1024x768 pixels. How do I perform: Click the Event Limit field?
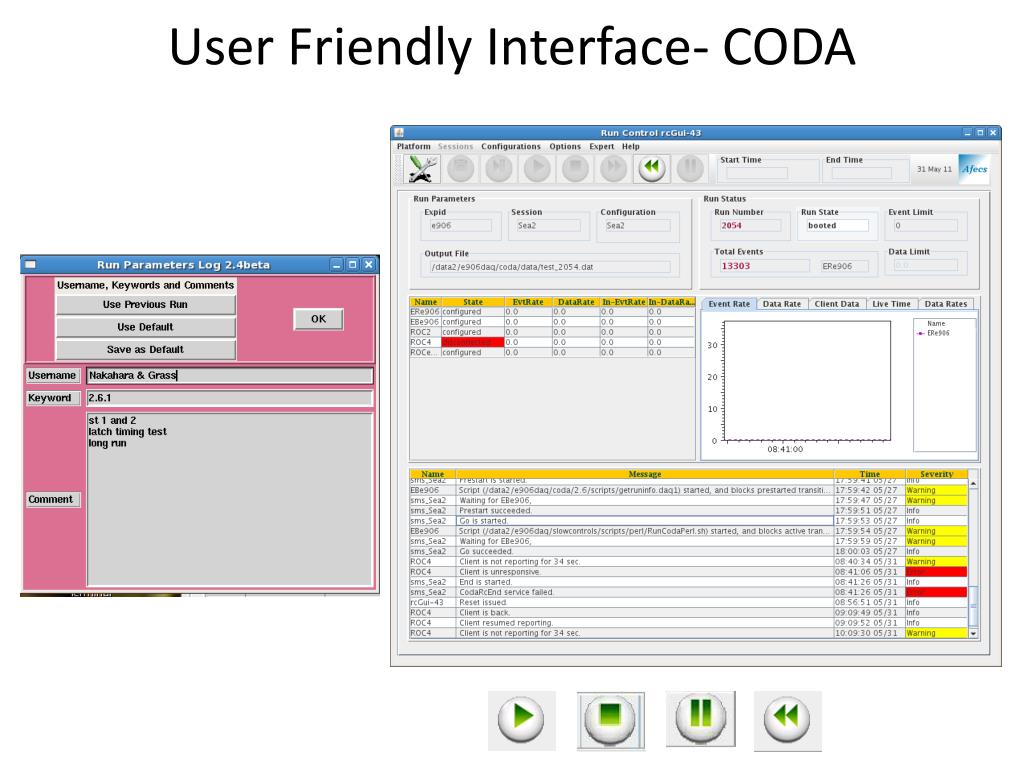(924, 225)
